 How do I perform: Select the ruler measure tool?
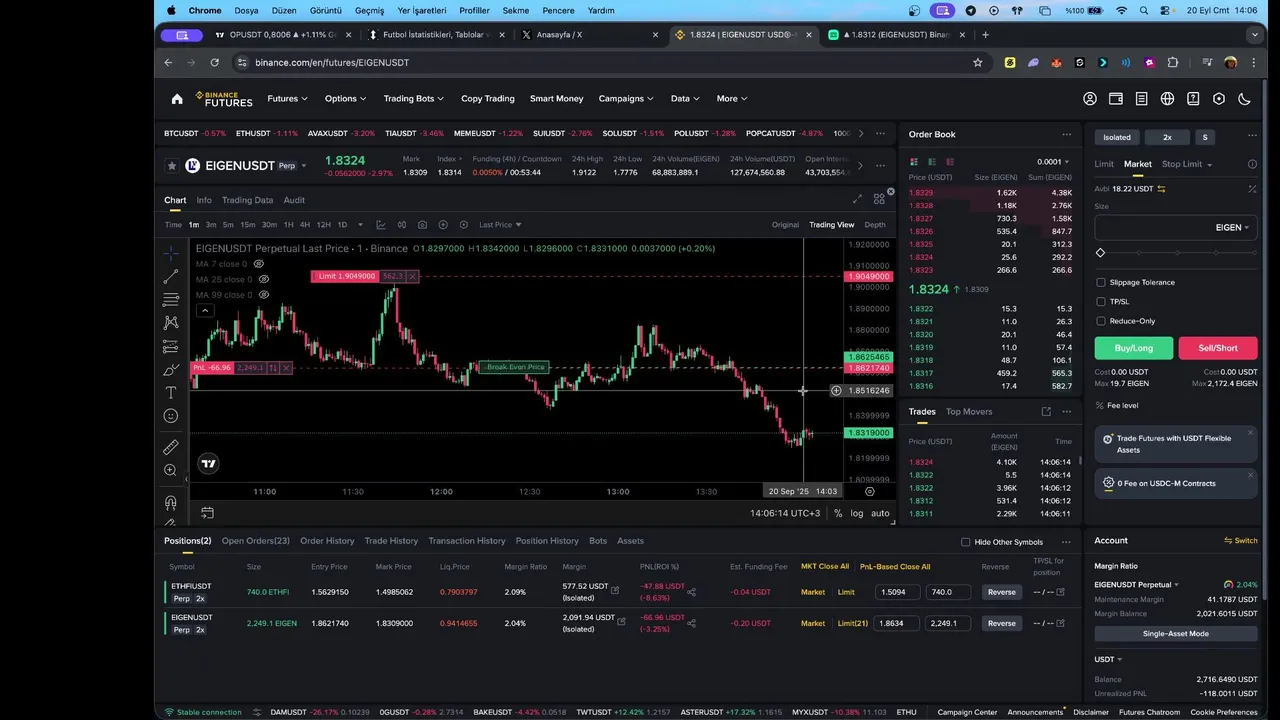(171, 447)
